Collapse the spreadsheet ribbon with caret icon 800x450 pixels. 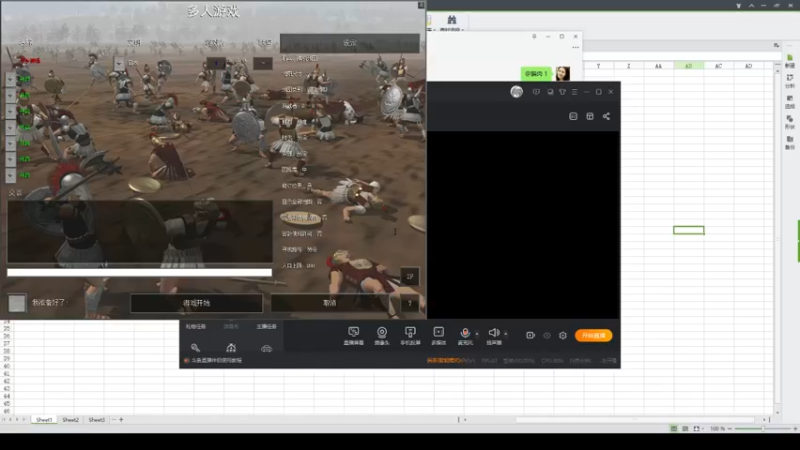752,5
